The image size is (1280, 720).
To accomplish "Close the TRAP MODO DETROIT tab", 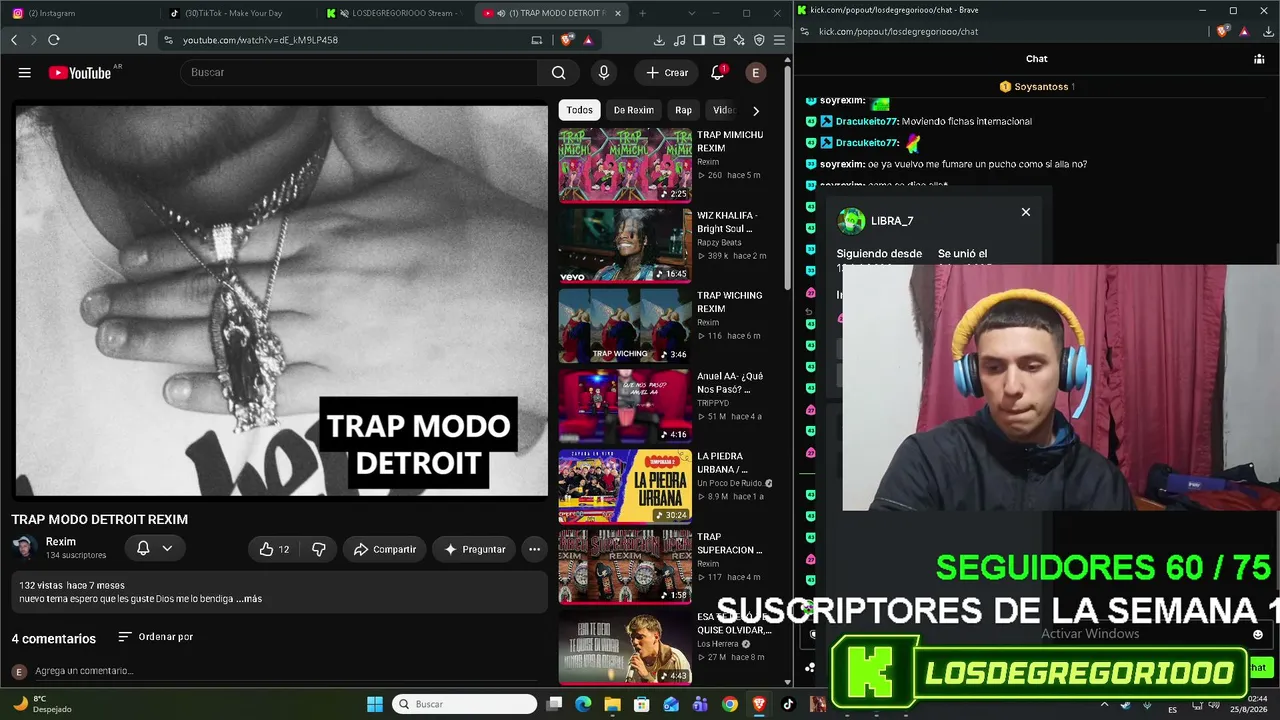I will coord(618,13).
